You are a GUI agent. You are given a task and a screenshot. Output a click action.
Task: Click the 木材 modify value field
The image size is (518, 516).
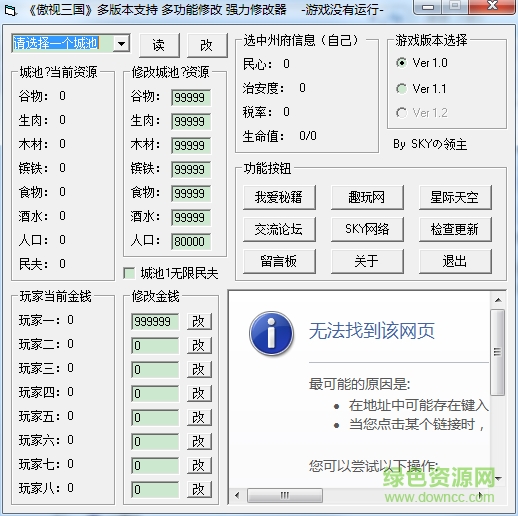(x=191, y=145)
